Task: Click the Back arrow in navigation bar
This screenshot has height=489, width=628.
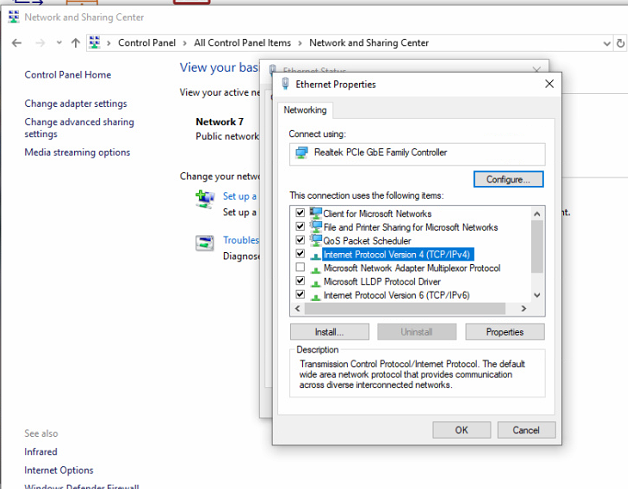Action: (x=16, y=43)
